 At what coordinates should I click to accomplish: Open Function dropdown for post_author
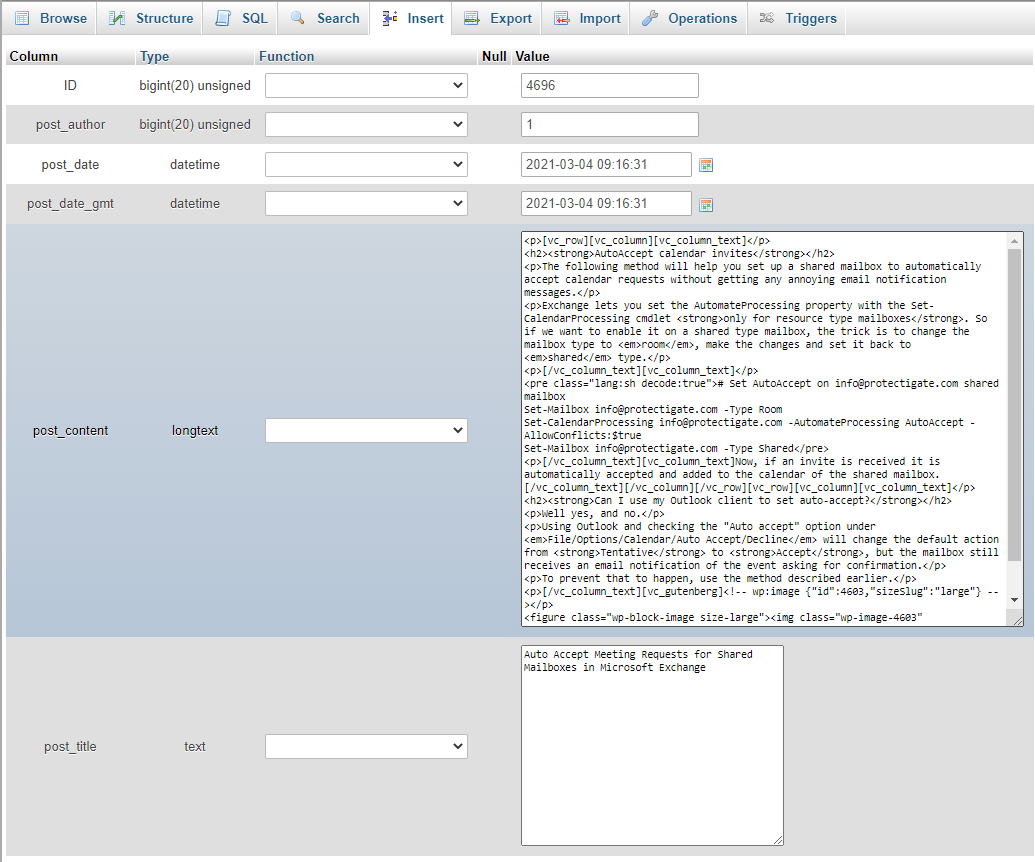(366, 125)
